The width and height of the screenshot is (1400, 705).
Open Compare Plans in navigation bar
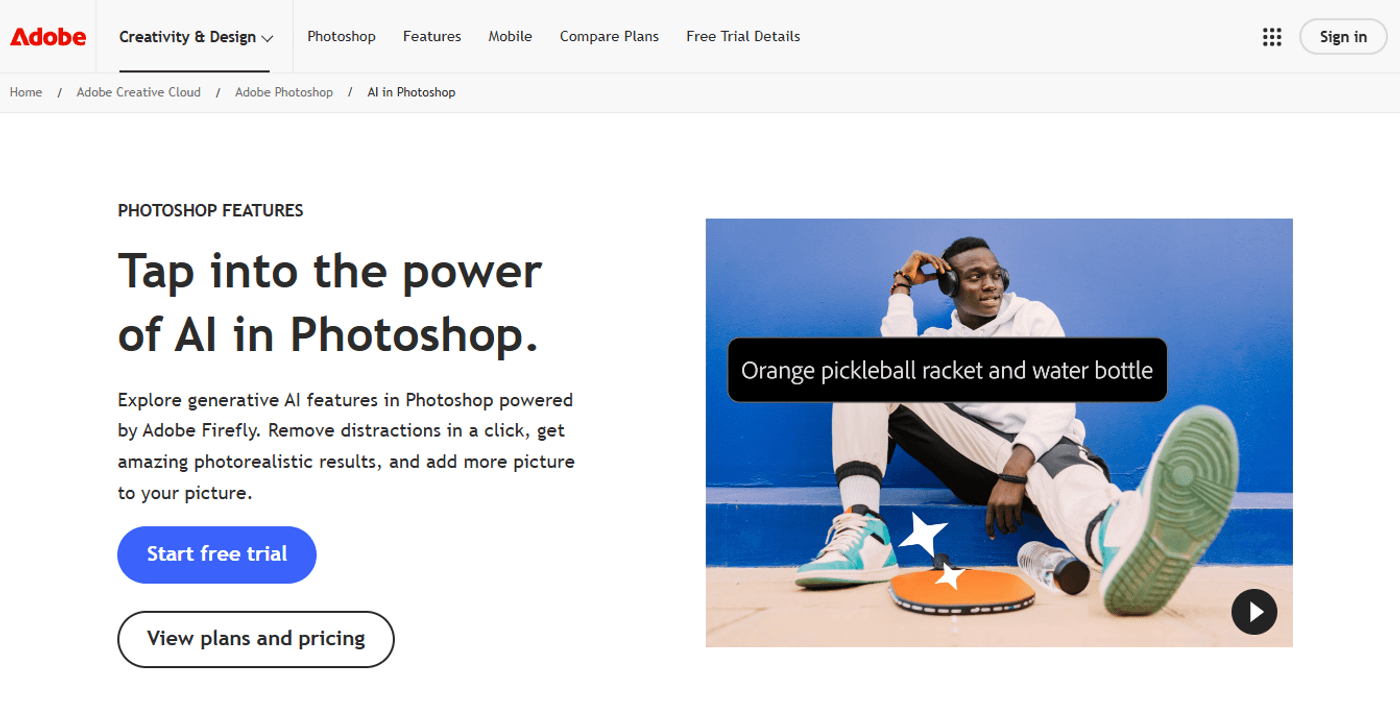[x=609, y=36]
